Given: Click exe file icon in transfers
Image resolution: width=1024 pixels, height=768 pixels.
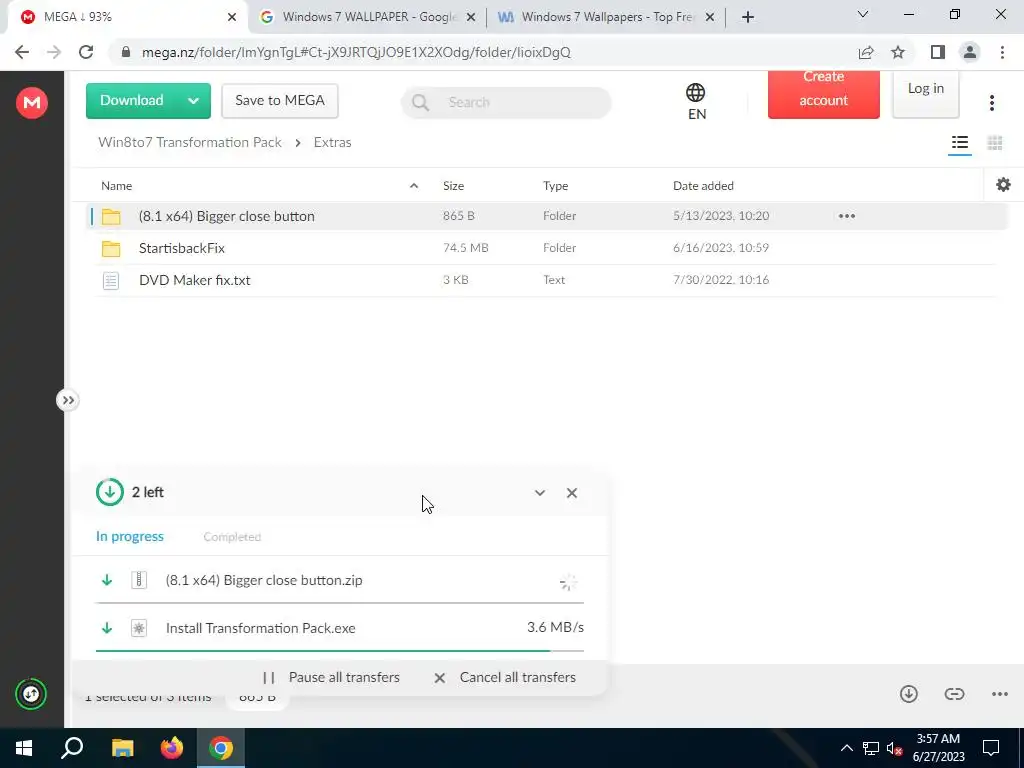Looking at the screenshot, I should [138, 628].
